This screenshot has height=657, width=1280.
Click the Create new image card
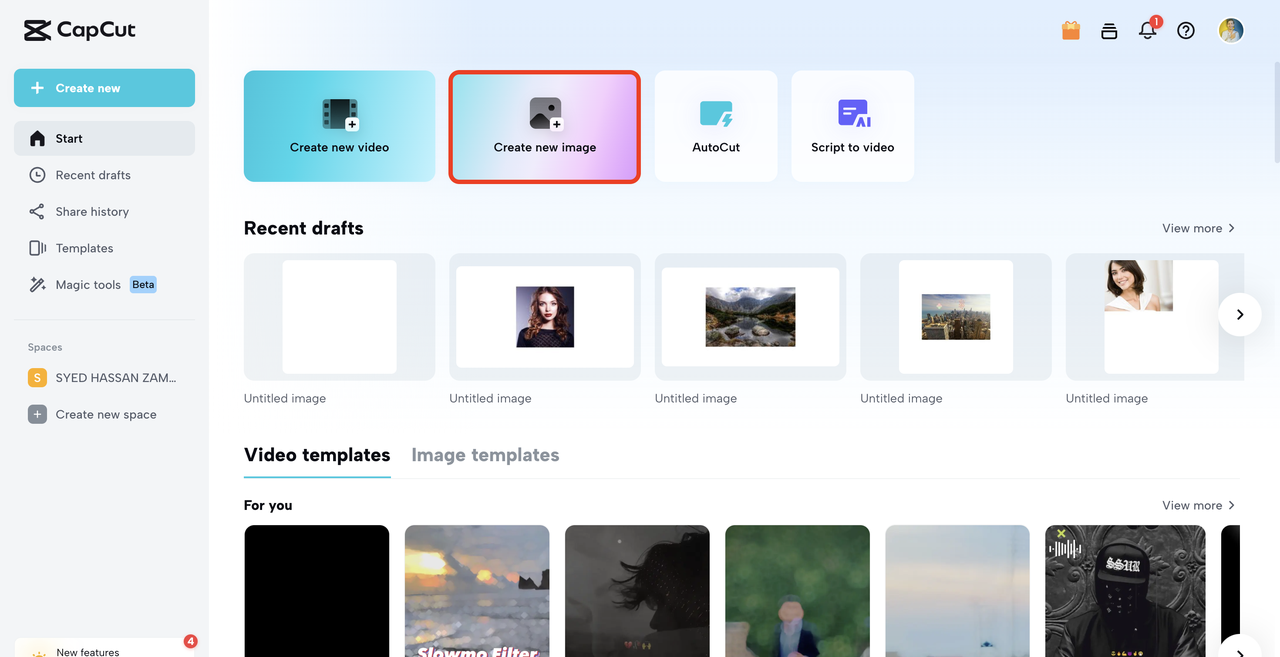(545, 126)
